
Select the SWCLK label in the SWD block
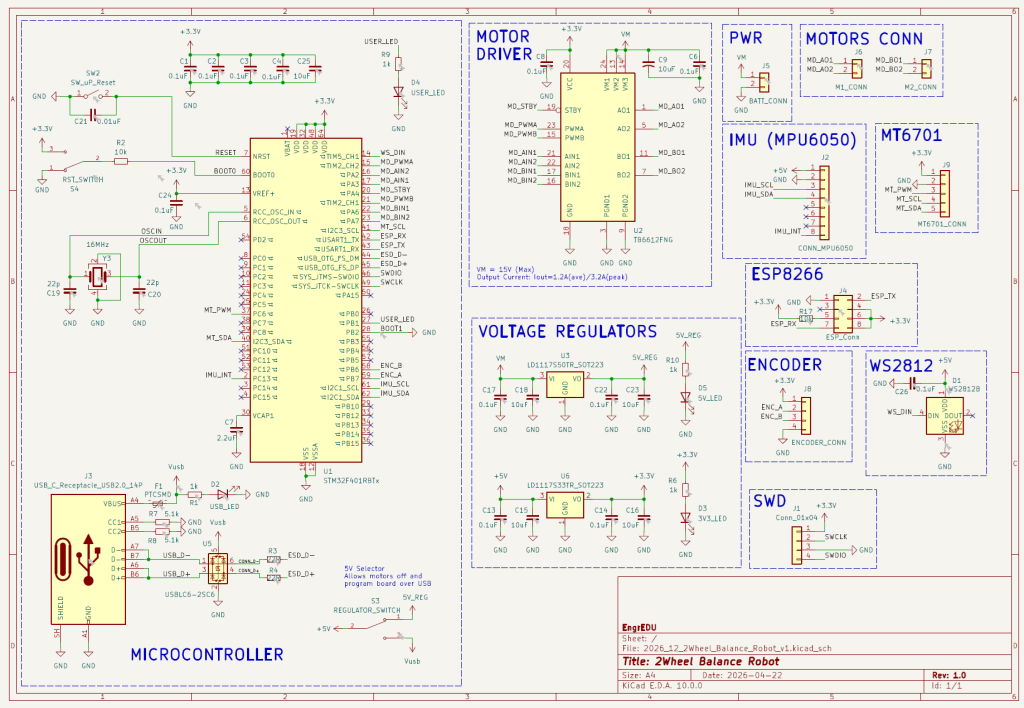pos(836,537)
